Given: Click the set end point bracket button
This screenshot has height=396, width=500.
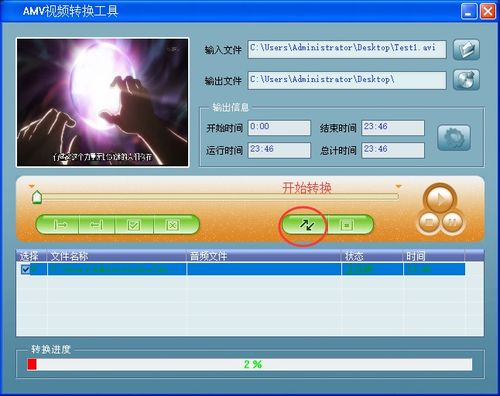Looking at the screenshot, I should (97, 225).
